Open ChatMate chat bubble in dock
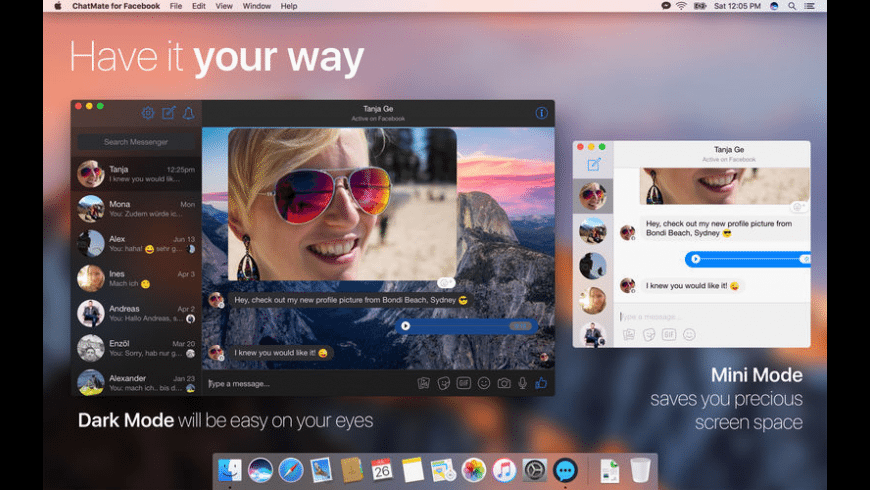This screenshot has width=870, height=490. pos(565,471)
